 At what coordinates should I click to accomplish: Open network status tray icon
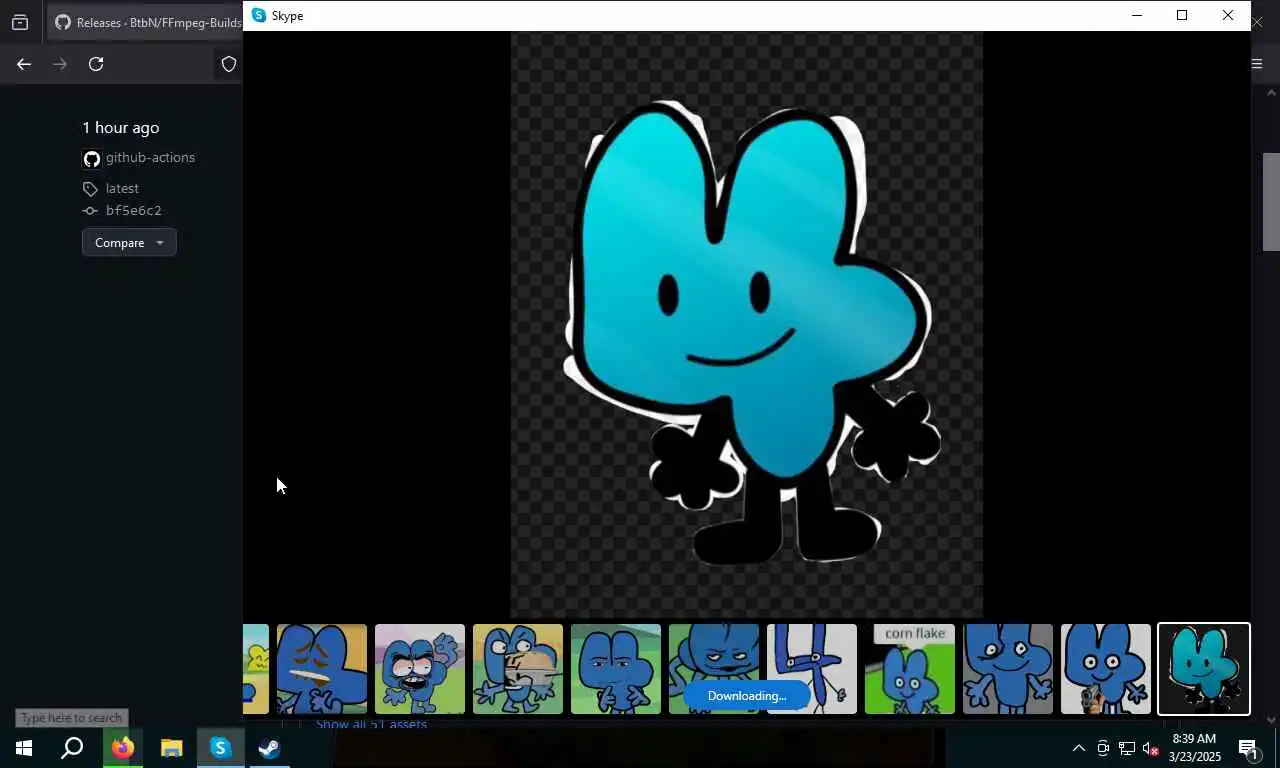coord(1127,748)
